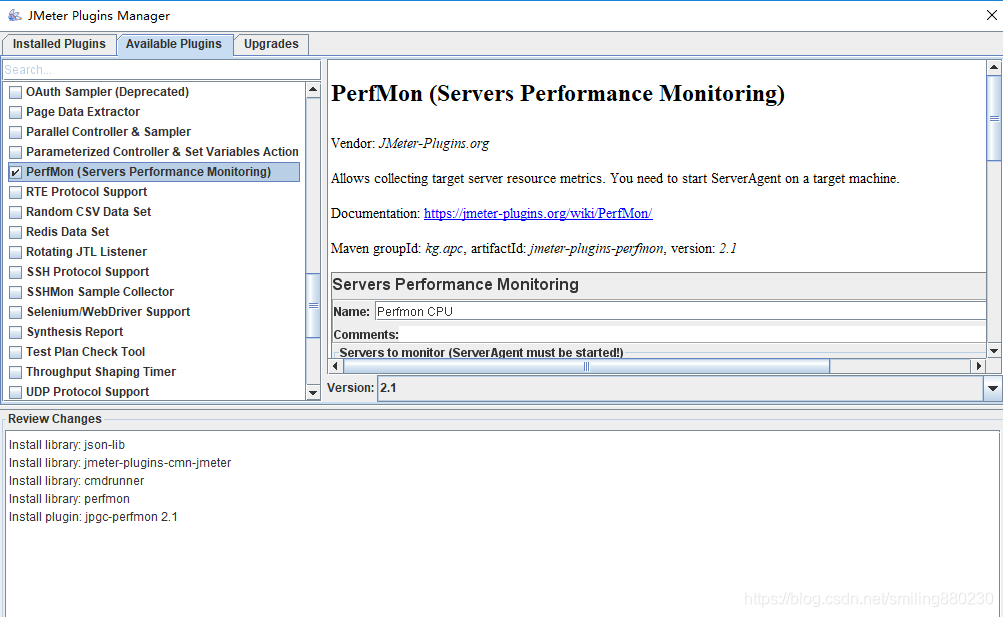Click the Vendor JMeter-Plugins.org text

click(x=410, y=143)
